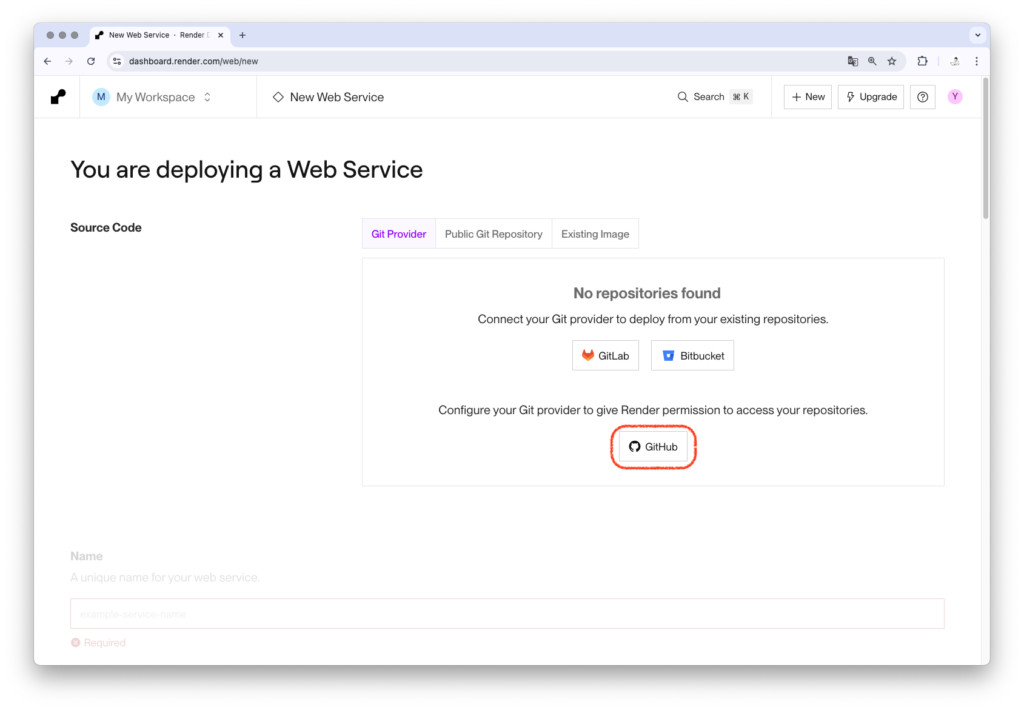Click the translate page icon

click(x=852, y=61)
